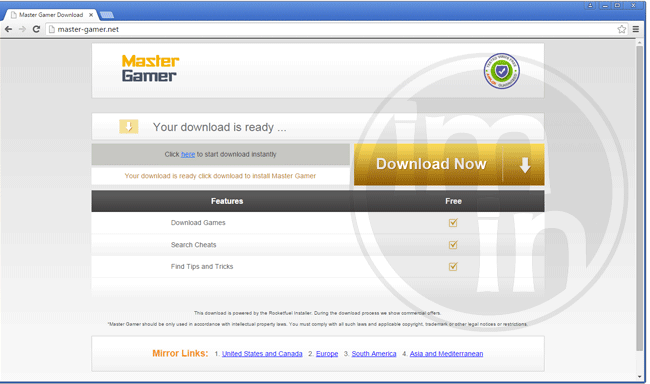Viewport: 650px width, 384px height.
Task: Click the yellow download arrow icon beside 'Your download is ready'
Action: 129,126
